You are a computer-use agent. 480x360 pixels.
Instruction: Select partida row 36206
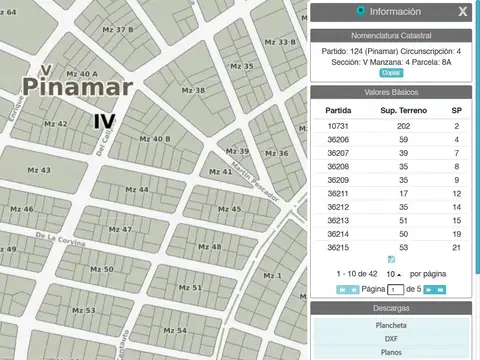click(391, 140)
